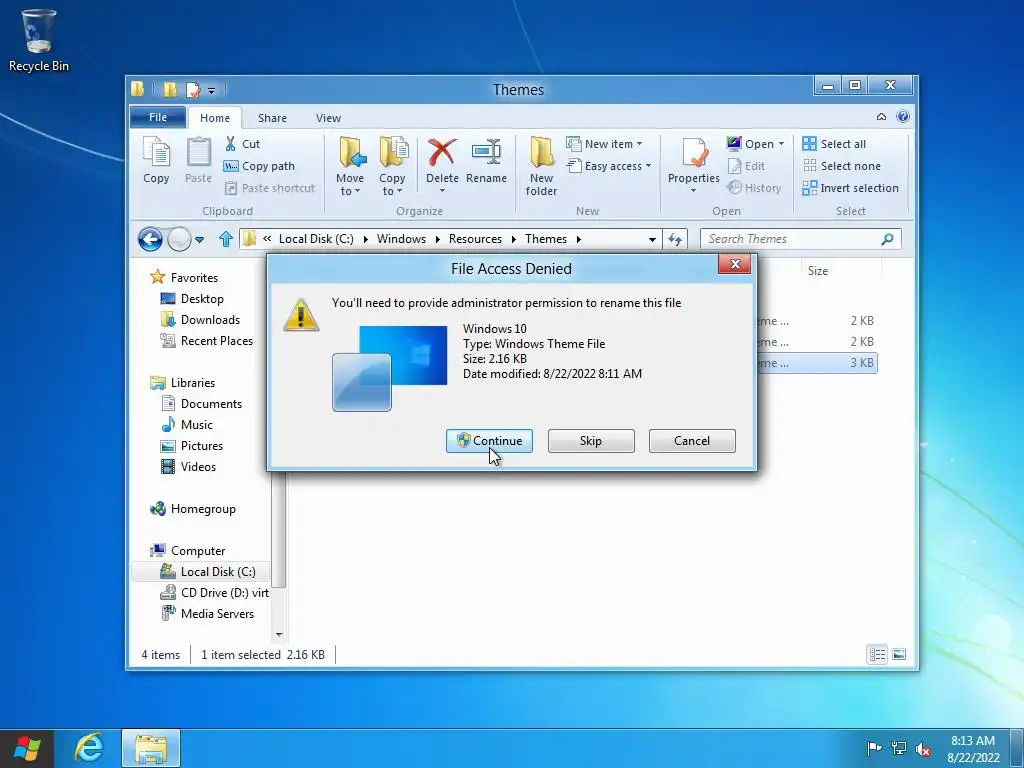This screenshot has height=768, width=1024.
Task: Click Continue in File Access Denied dialog
Action: (x=489, y=441)
